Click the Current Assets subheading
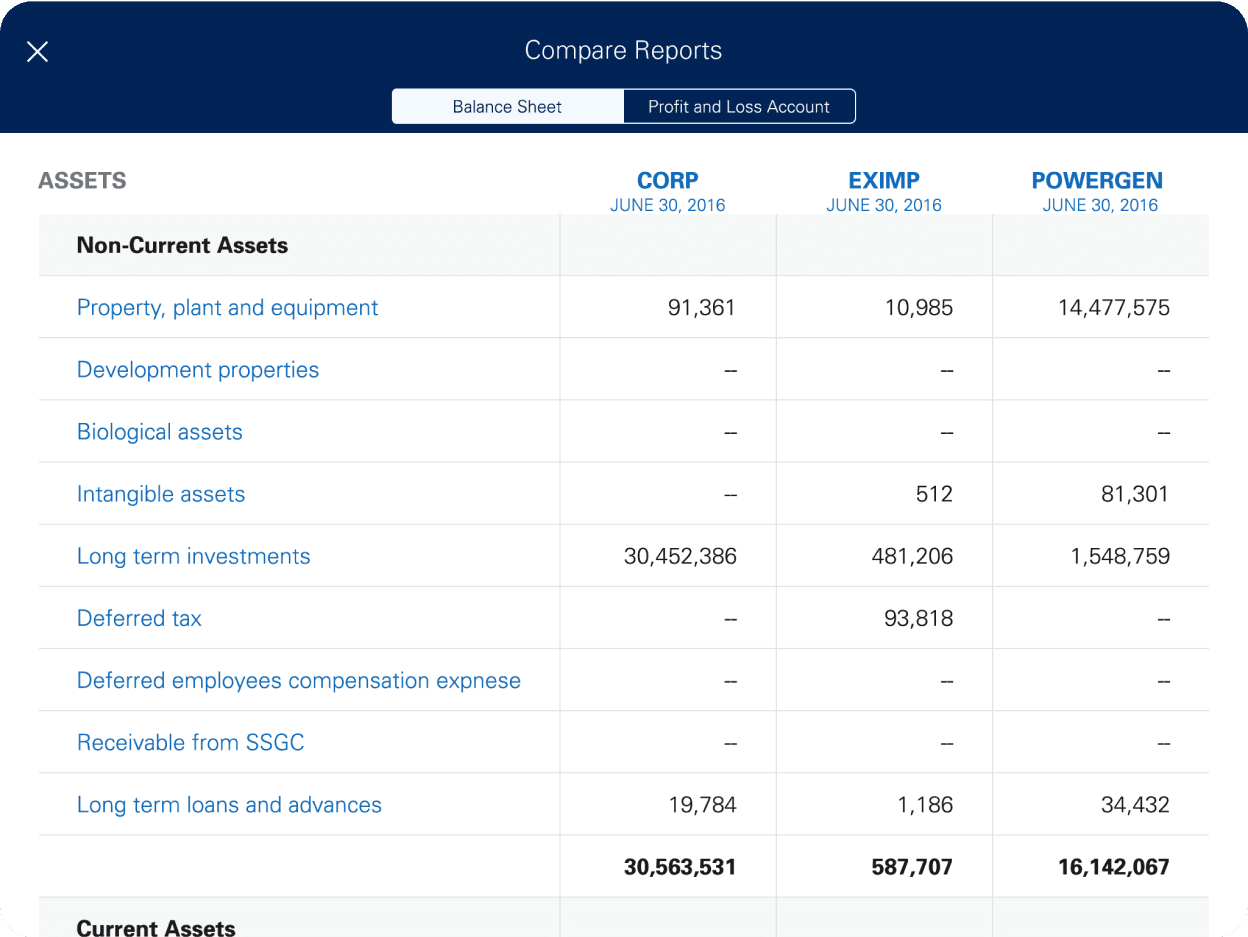This screenshot has height=937, width=1248. point(156,928)
